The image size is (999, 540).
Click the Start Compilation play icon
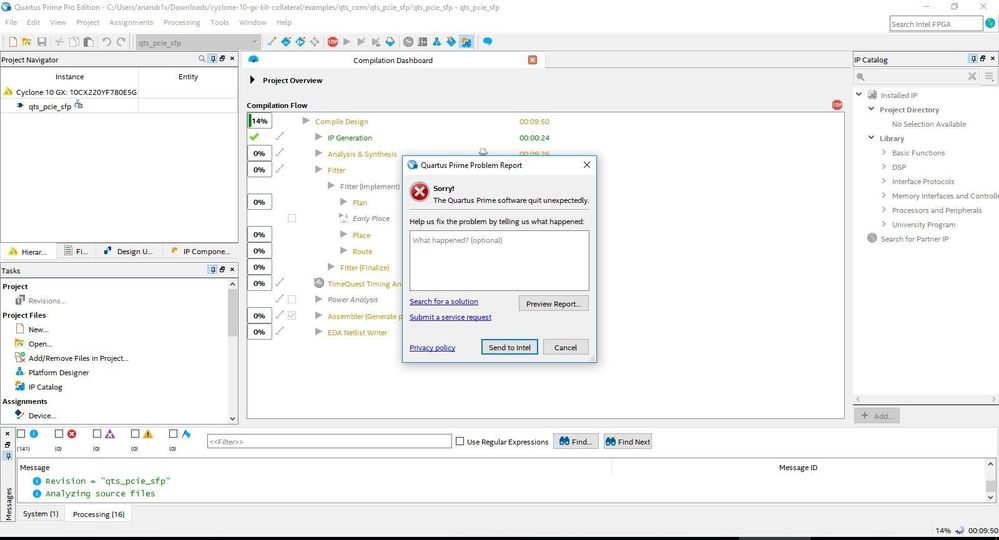click(x=347, y=42)
